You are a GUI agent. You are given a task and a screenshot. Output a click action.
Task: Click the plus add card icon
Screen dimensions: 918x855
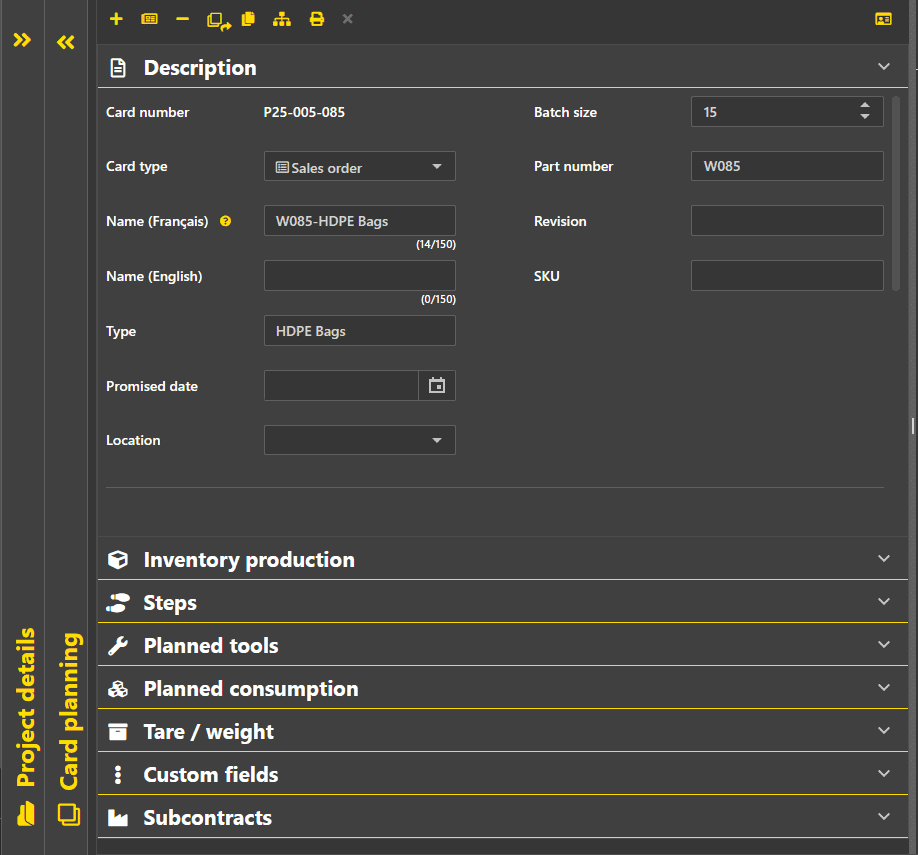coord(116,19)
